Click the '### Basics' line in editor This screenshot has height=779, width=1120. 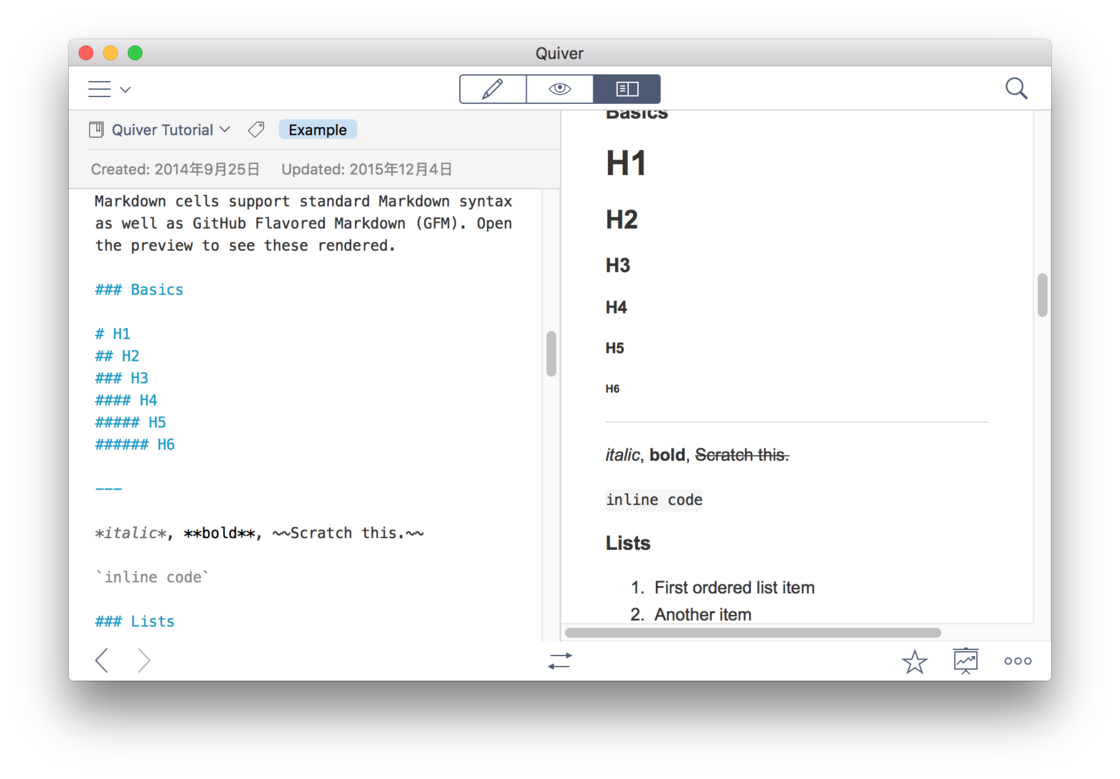[139, 290]
